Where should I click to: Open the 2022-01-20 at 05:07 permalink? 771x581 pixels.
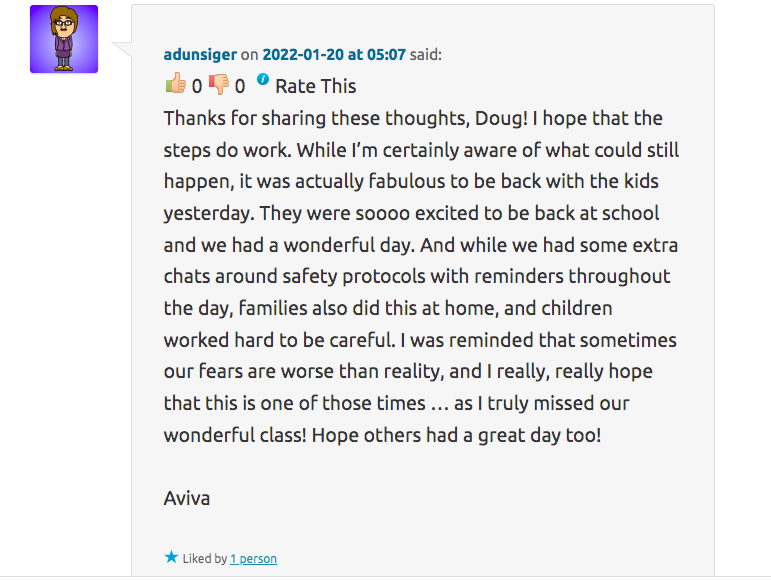334,55
